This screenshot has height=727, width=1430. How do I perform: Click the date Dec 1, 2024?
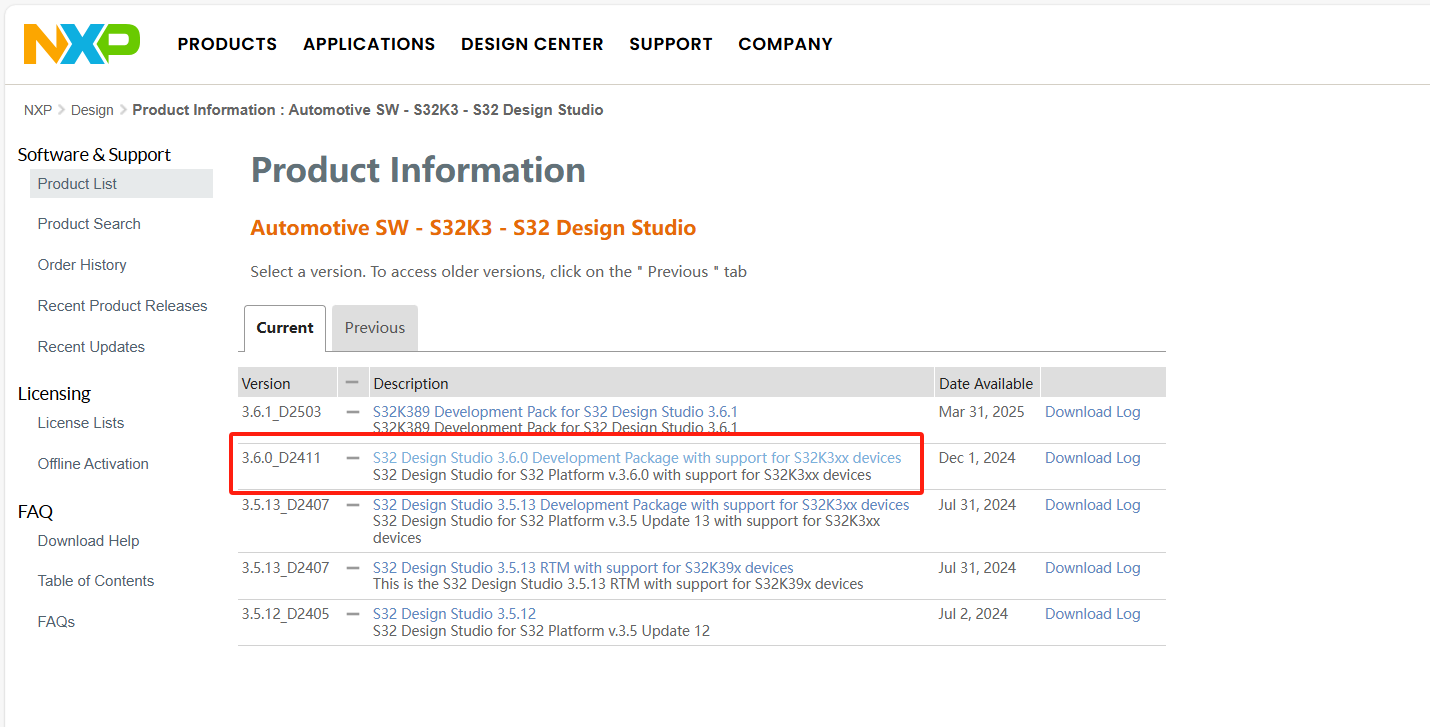point(977,458)
